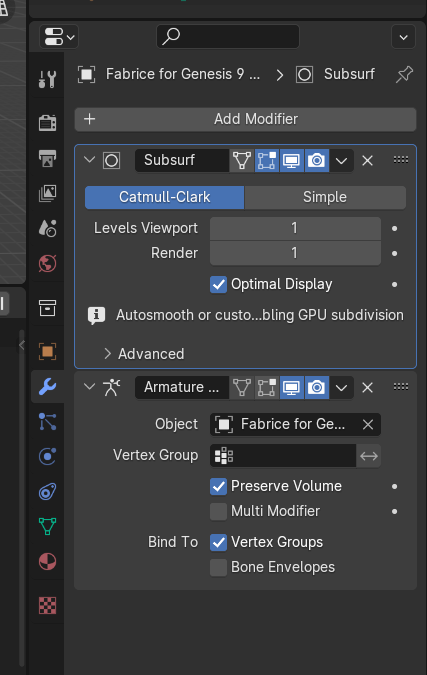Toggle Bind To Vertex Groups checkbox

point(219,542)
